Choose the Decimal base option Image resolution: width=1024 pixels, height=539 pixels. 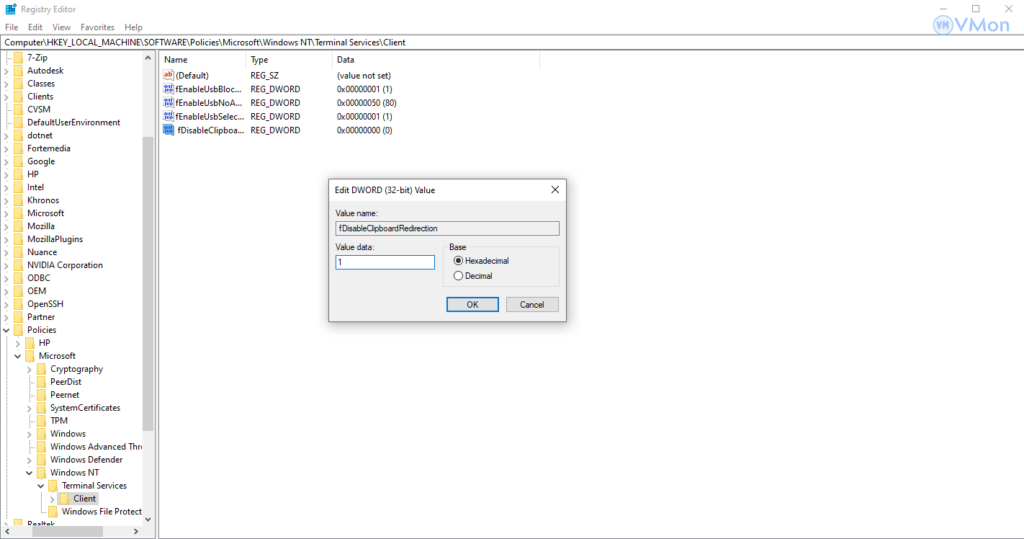459,276
